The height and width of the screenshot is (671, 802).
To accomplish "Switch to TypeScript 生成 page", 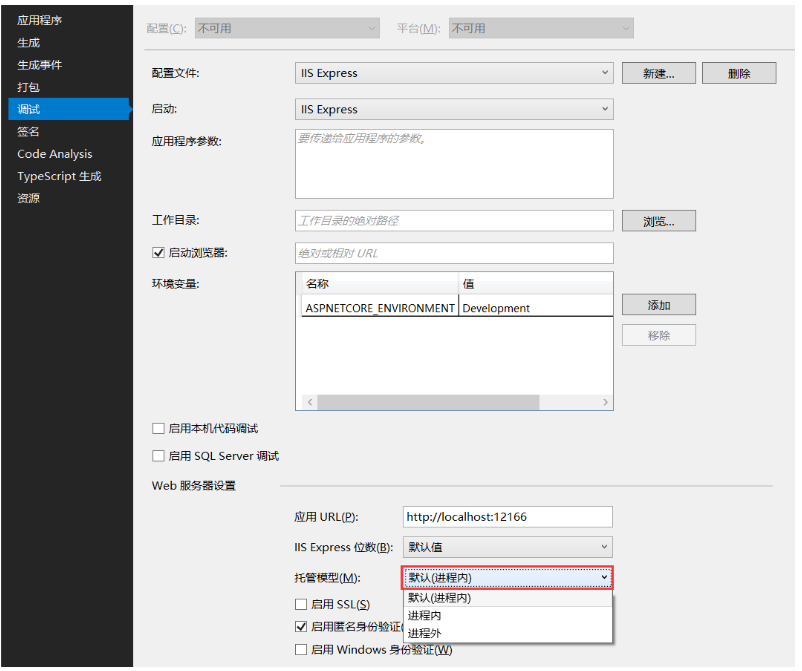I will (x=59, y=176).
